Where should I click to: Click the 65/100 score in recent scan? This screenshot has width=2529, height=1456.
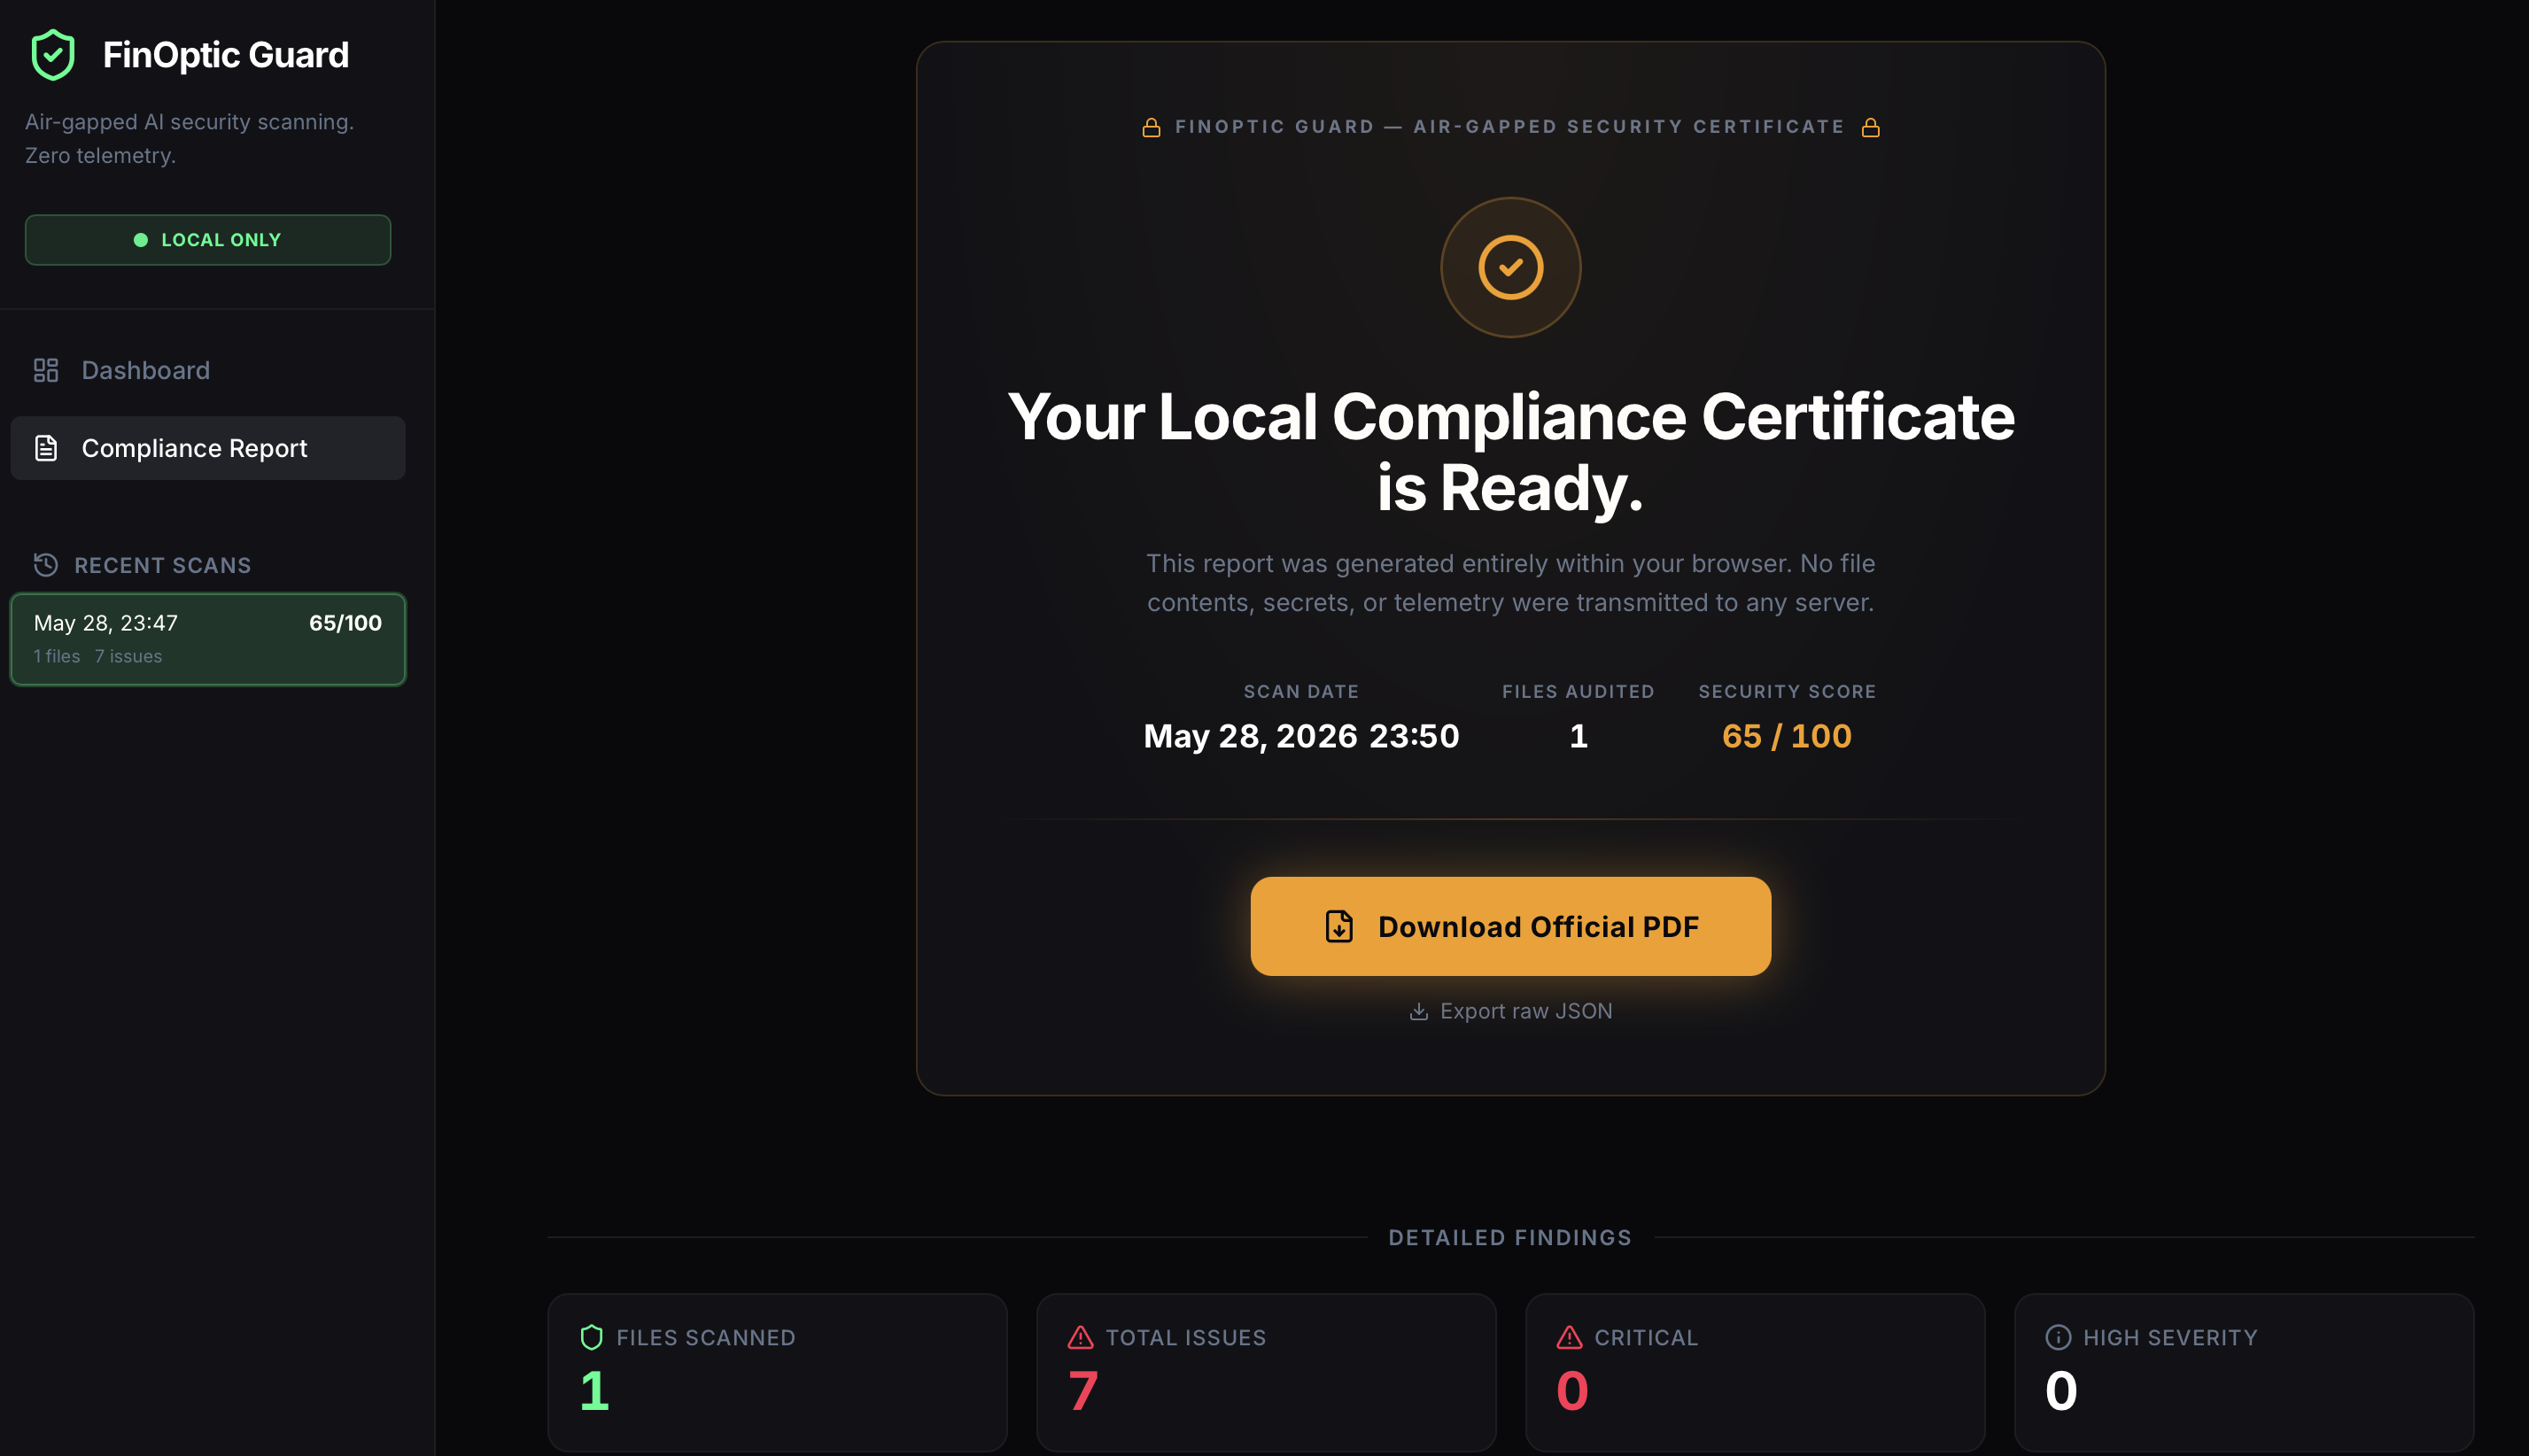345,623
